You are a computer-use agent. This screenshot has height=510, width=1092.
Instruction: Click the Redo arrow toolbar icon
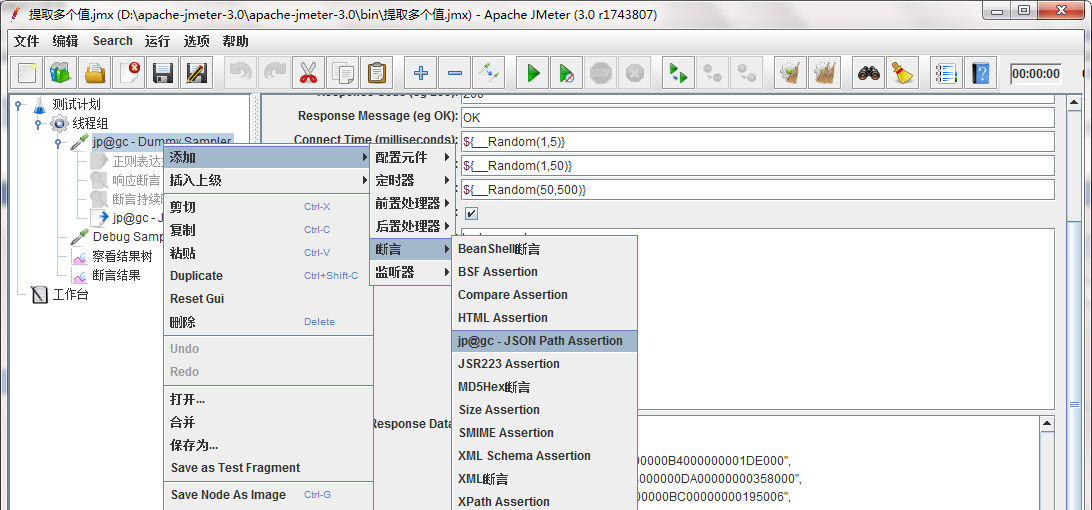pyautogui.click(x=274, y=72)
